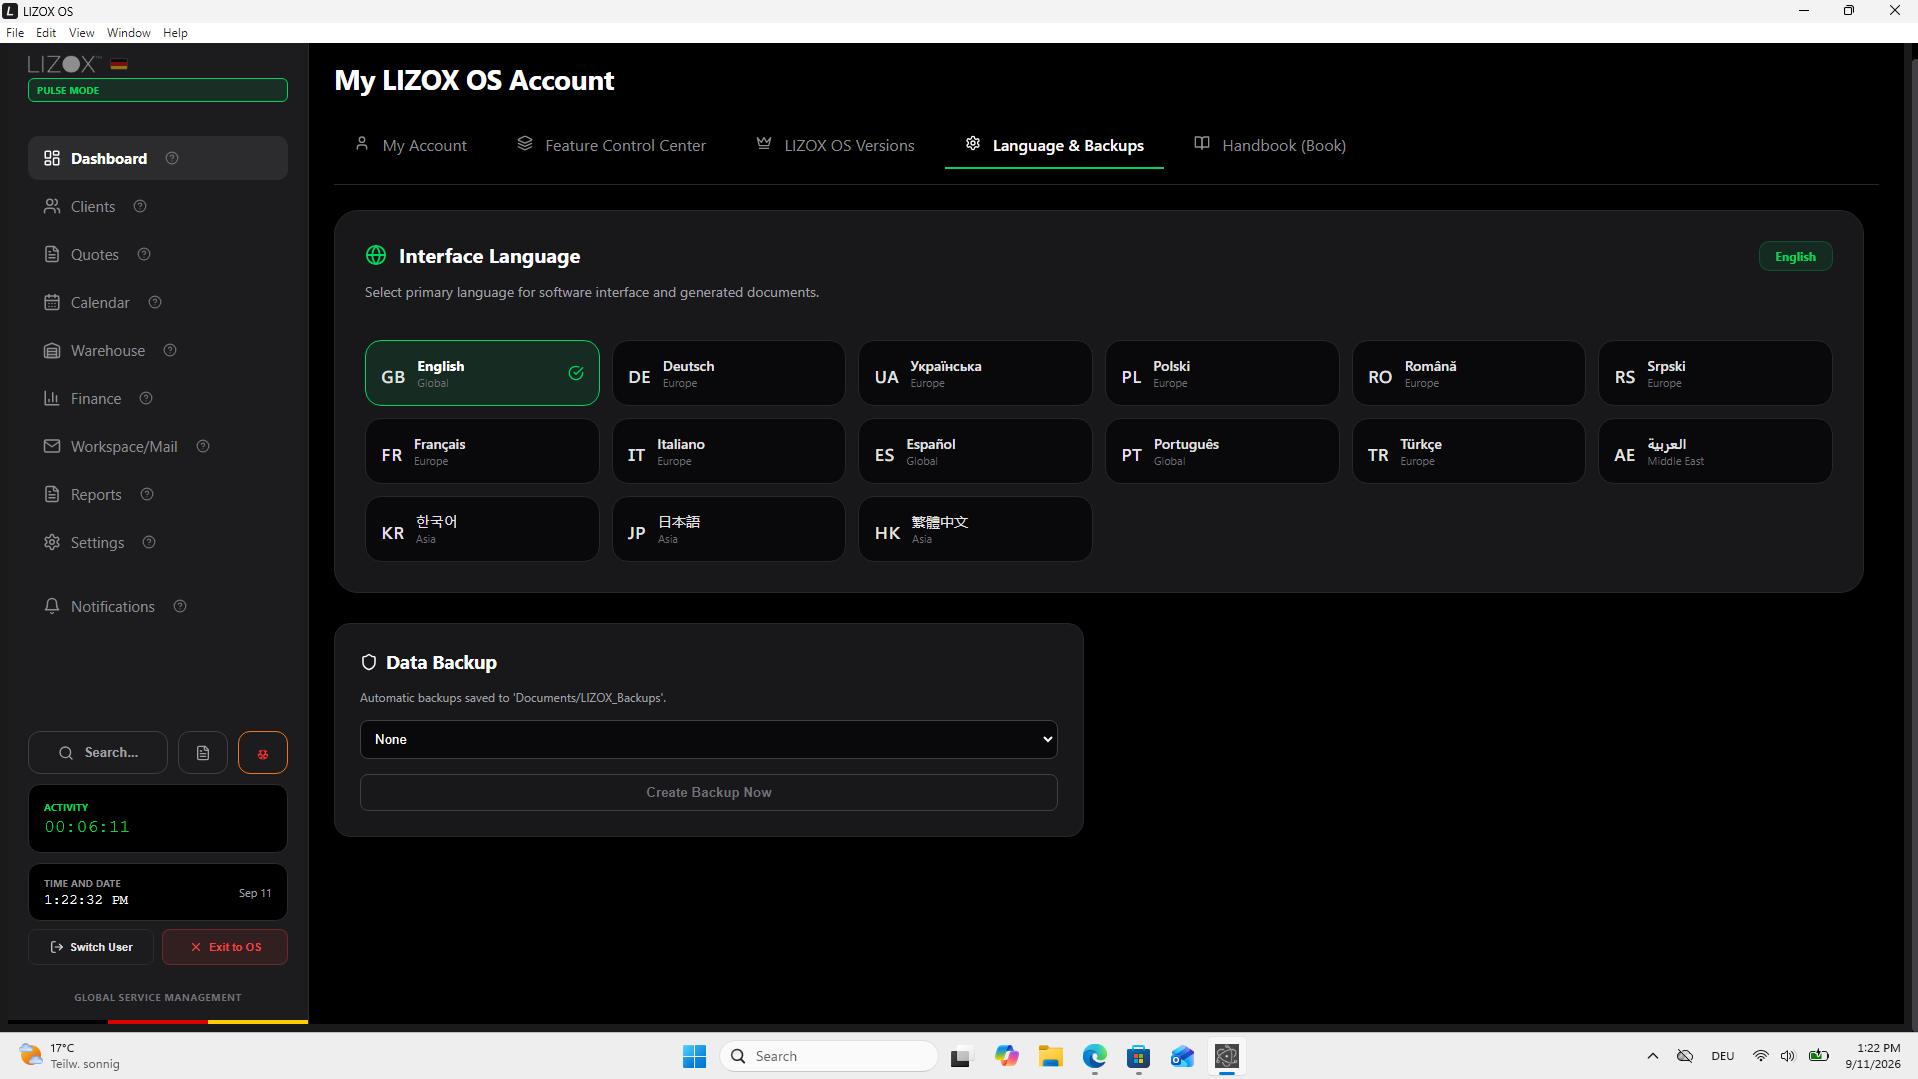Select English GB interface language

coord(482,373)
